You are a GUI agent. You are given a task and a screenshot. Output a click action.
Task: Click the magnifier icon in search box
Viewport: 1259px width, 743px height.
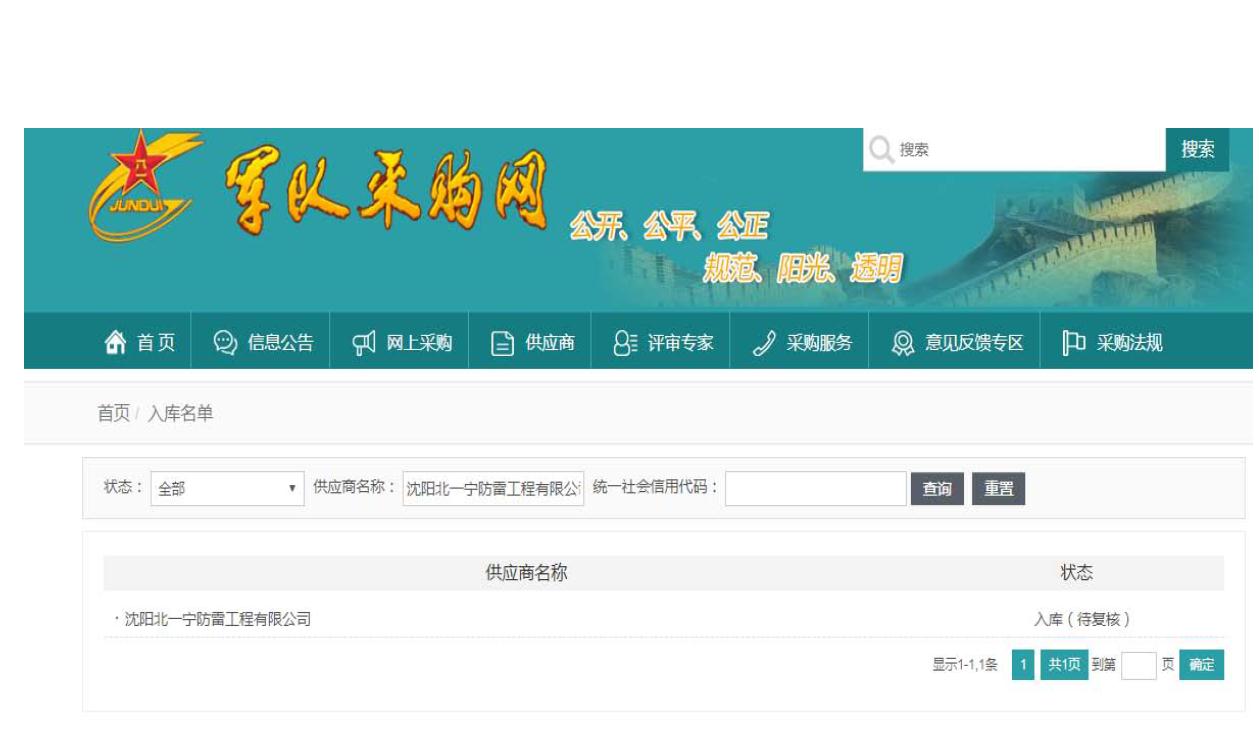pos(880,150)
